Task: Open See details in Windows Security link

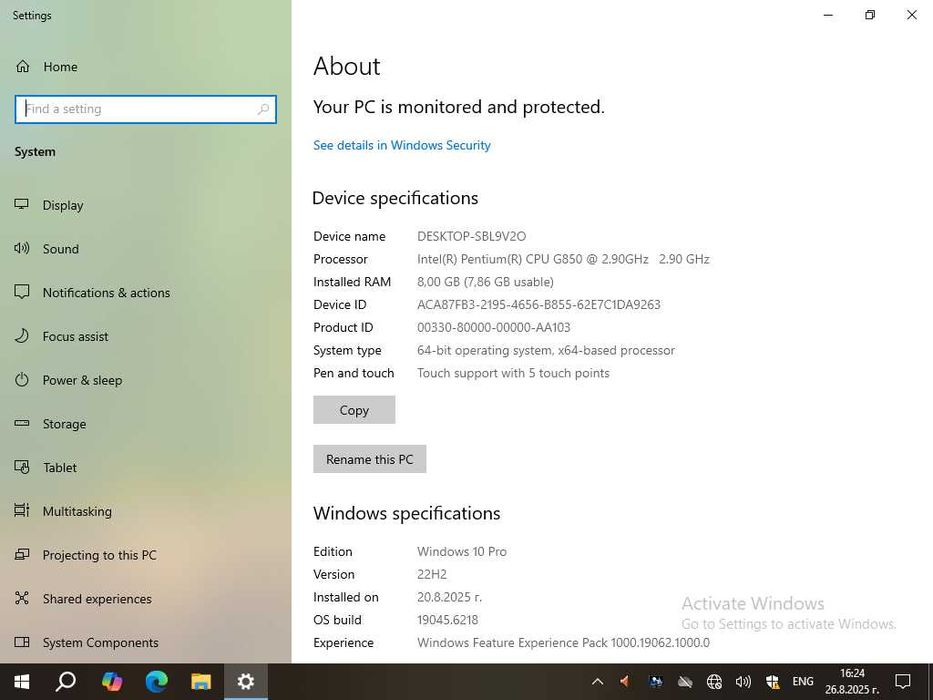Action: (x=402, y=145)
